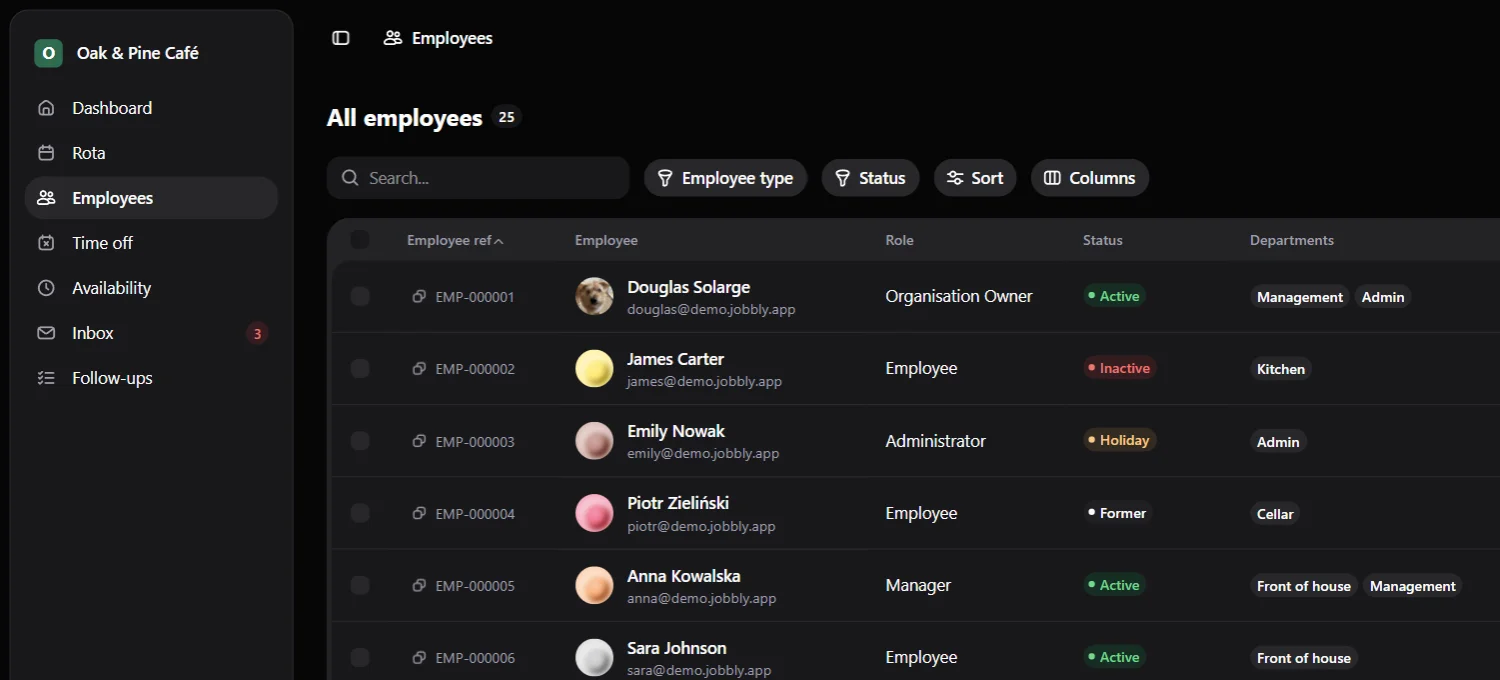1500x680 pixels.
Task: Open the Availability section
Action: [x=151, y=288]
